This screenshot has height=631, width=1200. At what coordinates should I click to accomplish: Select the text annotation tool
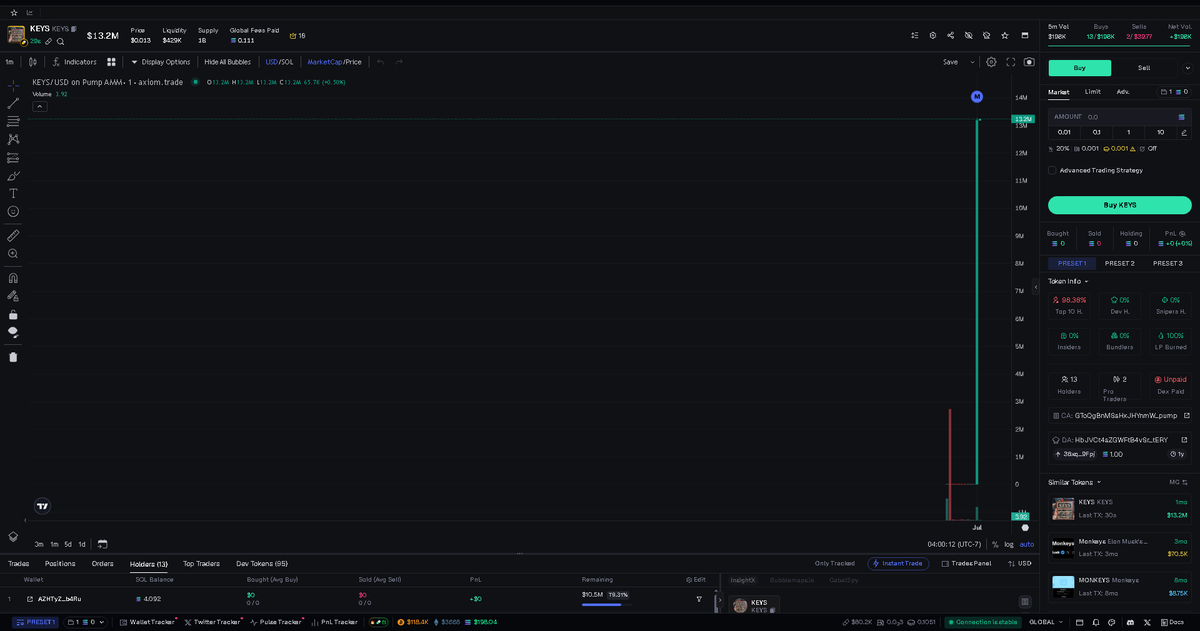pos(13,193)
